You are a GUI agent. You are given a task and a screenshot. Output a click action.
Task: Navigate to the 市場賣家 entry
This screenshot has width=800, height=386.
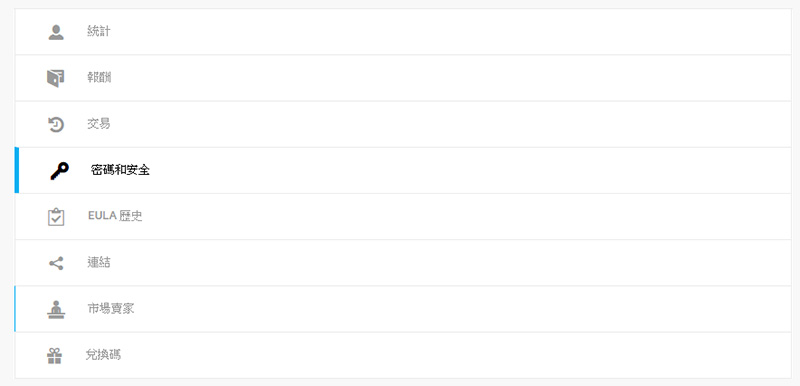(111, 308)
